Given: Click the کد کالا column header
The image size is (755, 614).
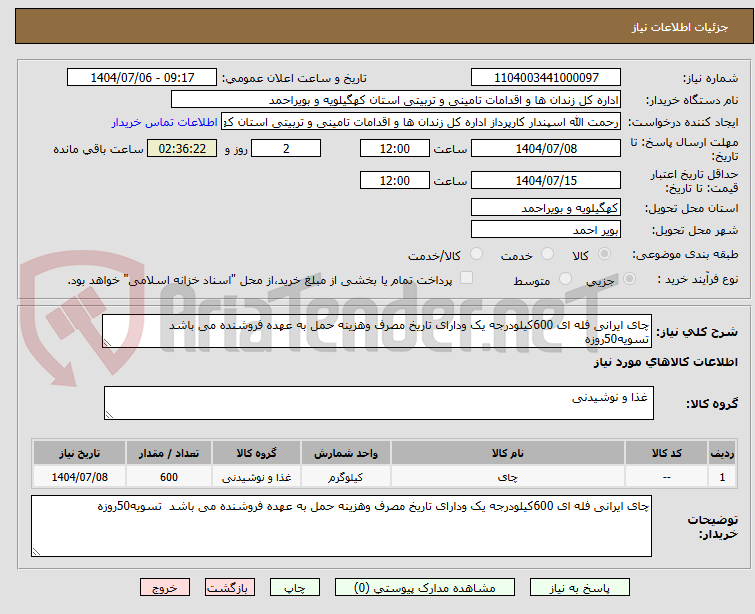Looking at the screenshot, I should tap(666, 453).
